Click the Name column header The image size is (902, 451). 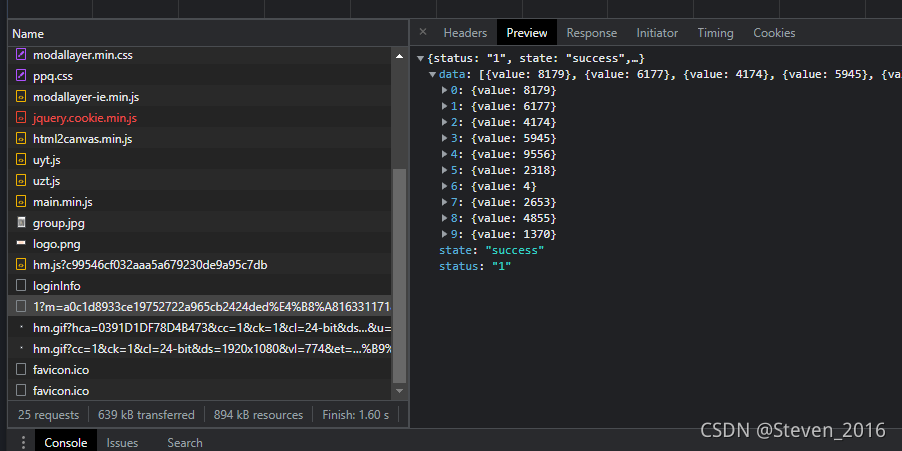coord(208,33)
